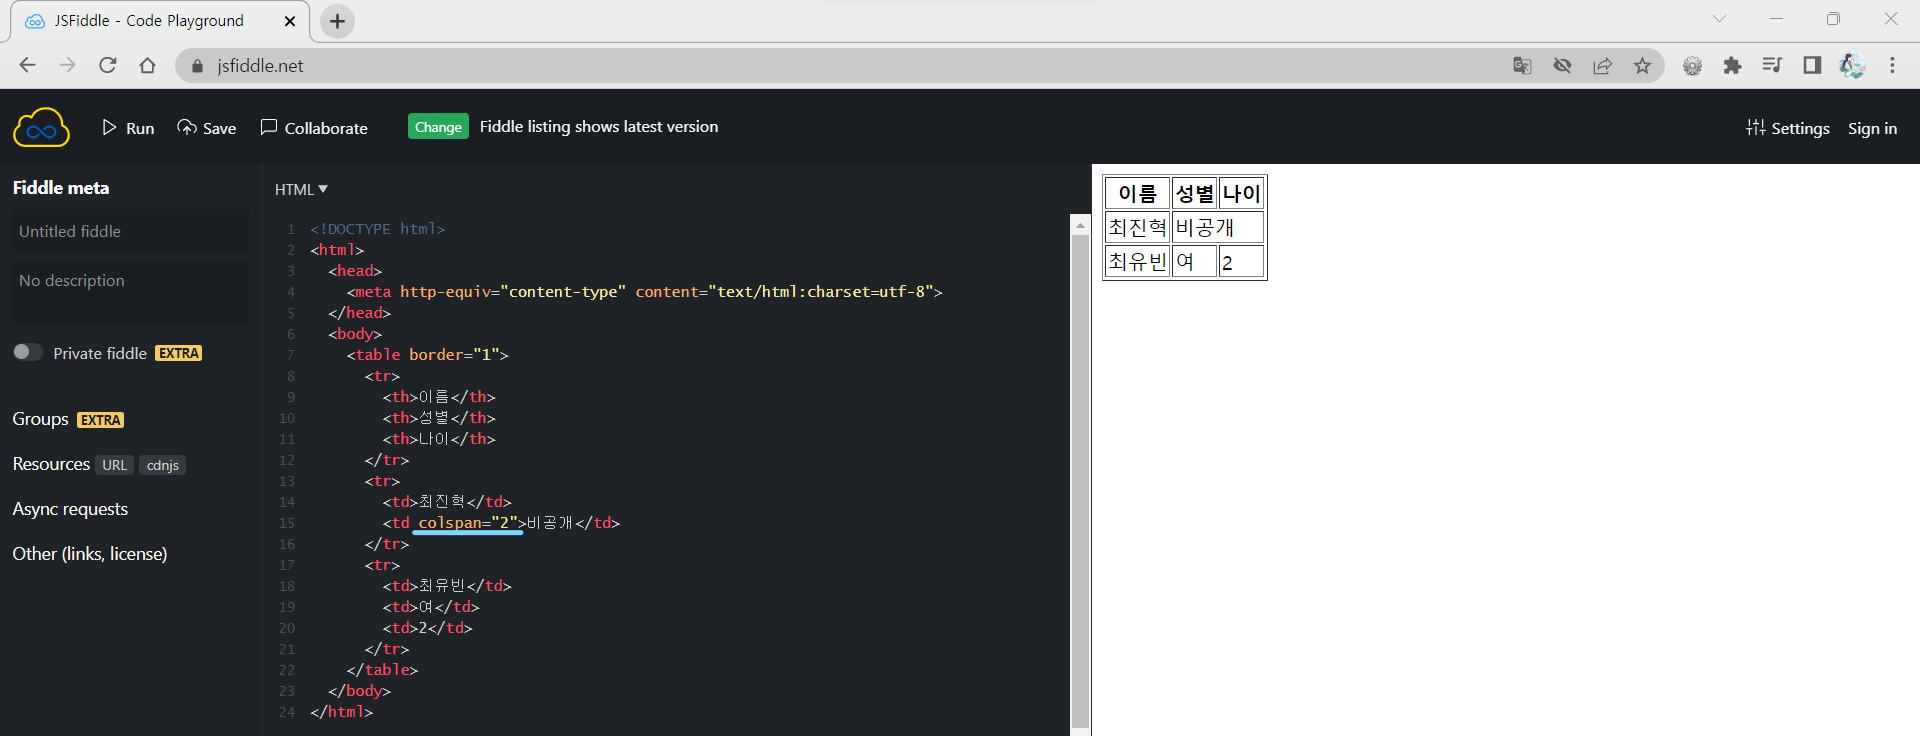Viewport: 1920px width, 736px height.
Task: Expand the HTML language dropdown
Action: point(301,189)
